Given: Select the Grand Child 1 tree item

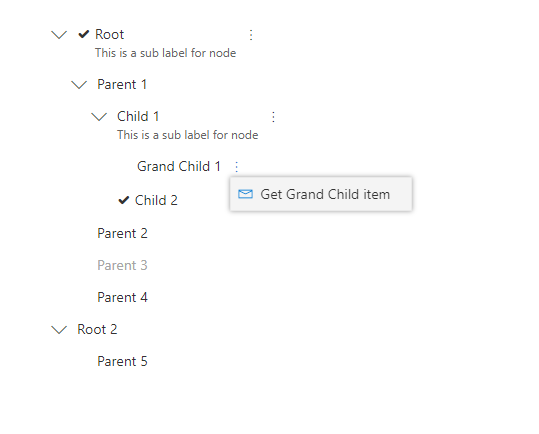Looking at the screenshot, I should tap(179, 166).
